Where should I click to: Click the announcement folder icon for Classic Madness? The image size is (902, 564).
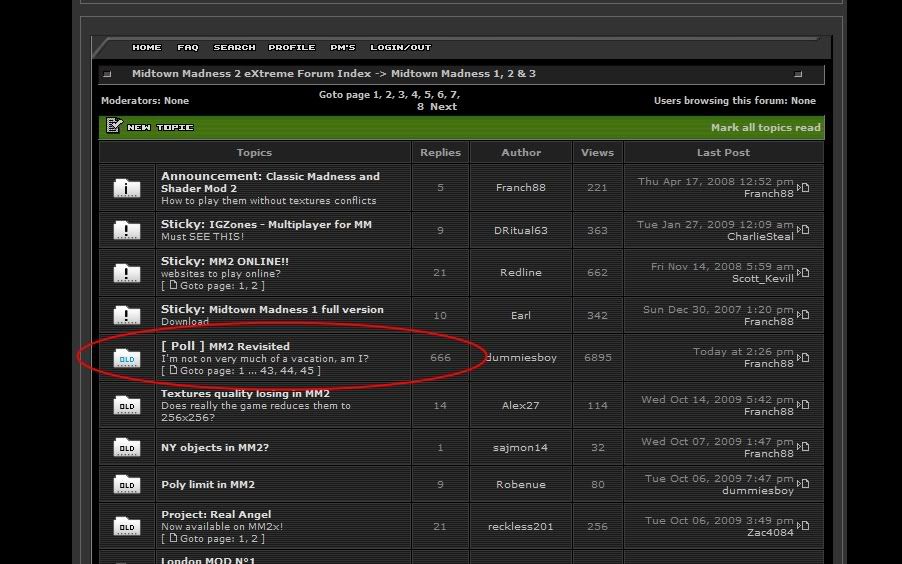click(127, 188)
